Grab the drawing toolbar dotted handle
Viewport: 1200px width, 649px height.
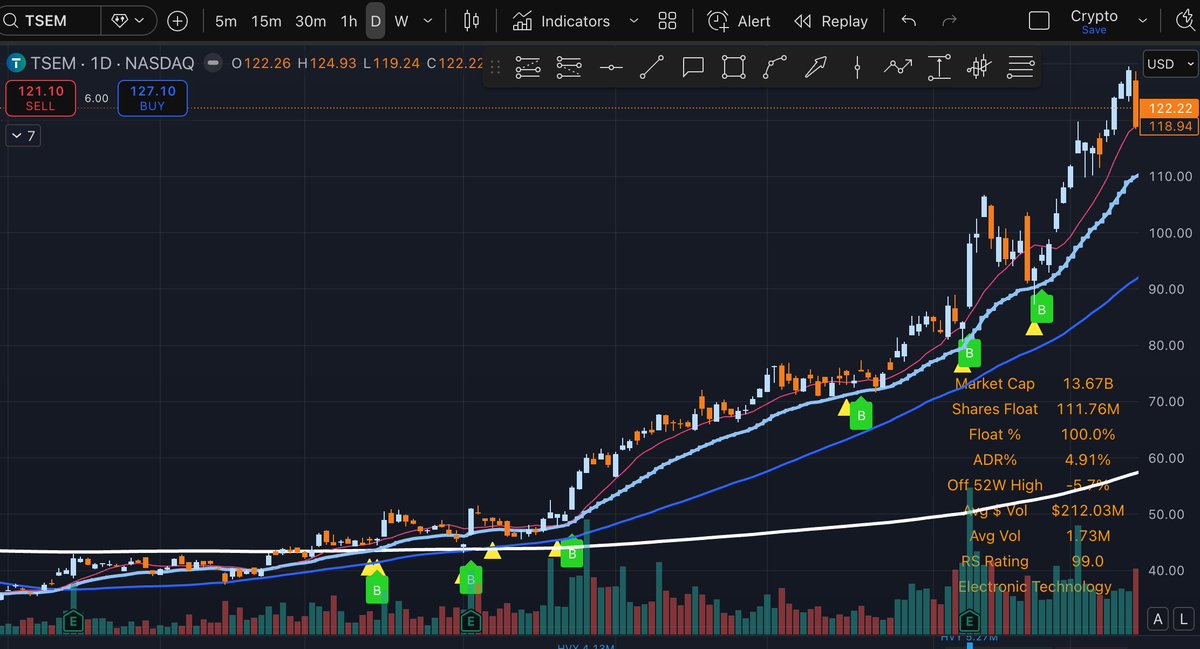(495, 67)
